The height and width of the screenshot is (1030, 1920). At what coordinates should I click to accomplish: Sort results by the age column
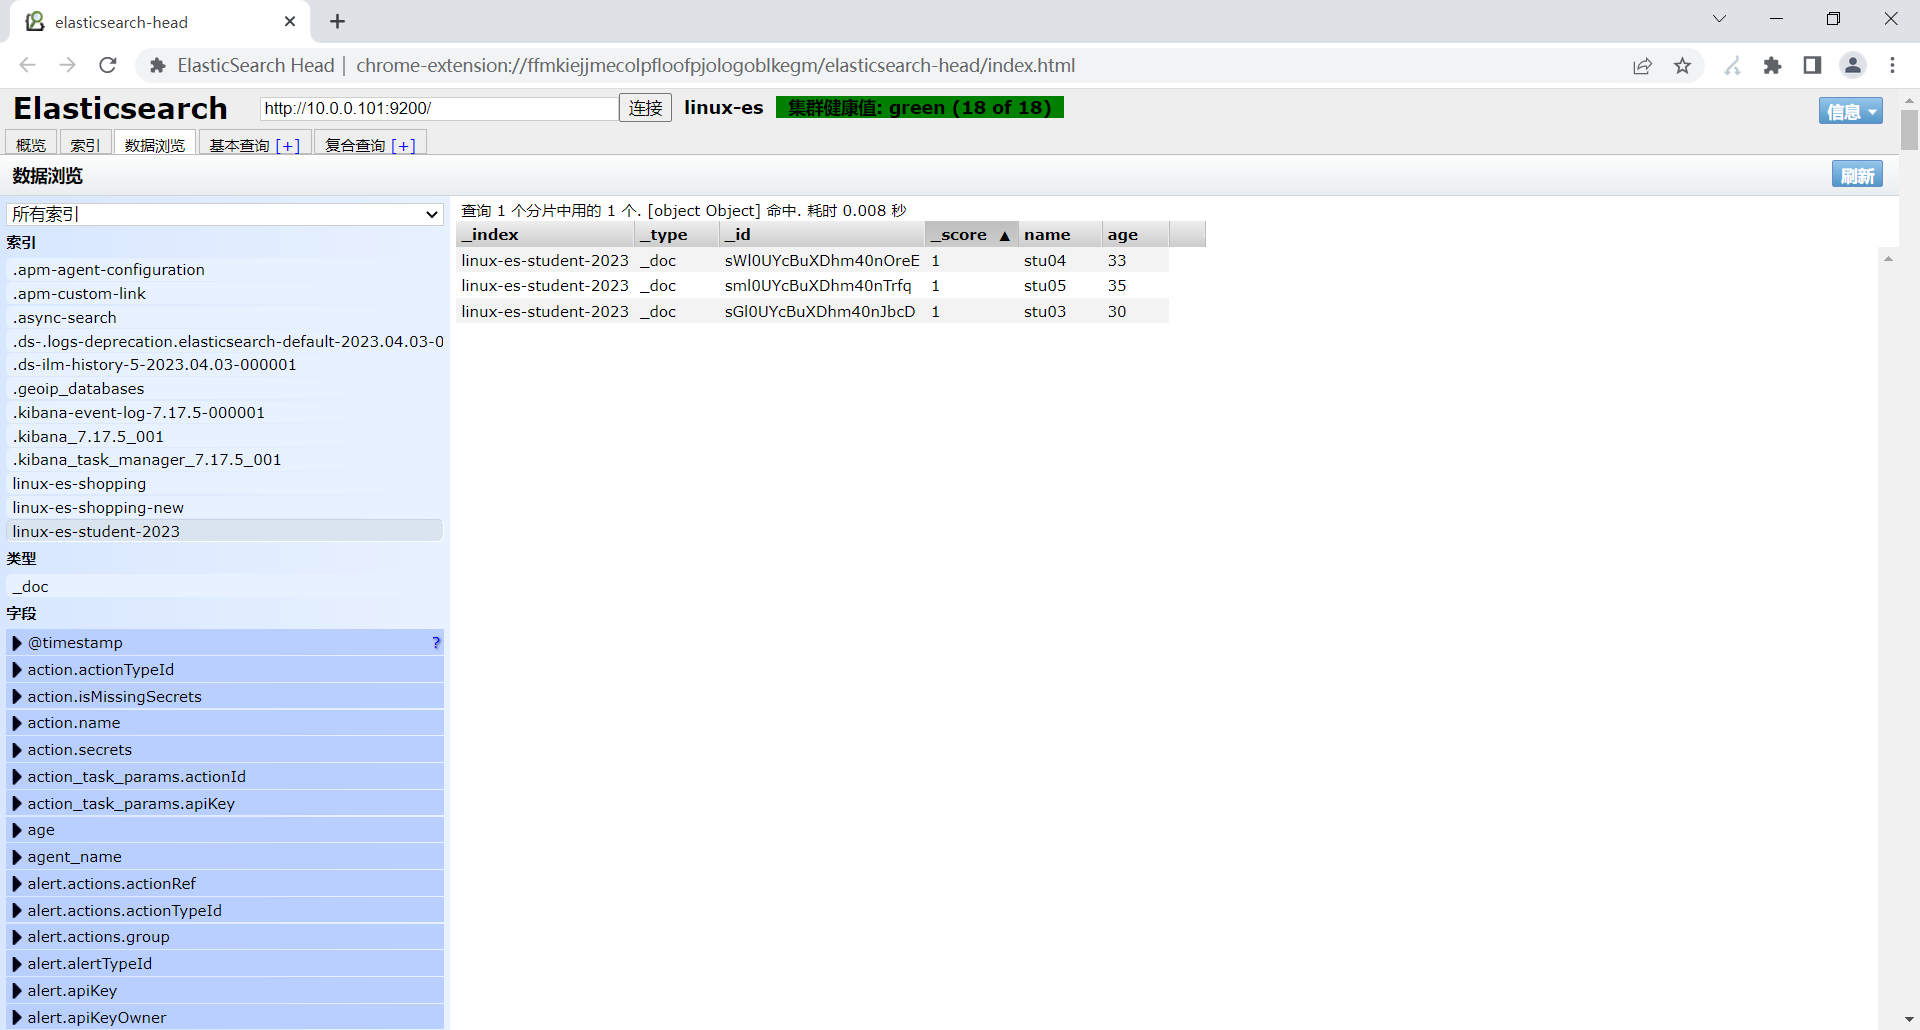[x=1122, y=234]
